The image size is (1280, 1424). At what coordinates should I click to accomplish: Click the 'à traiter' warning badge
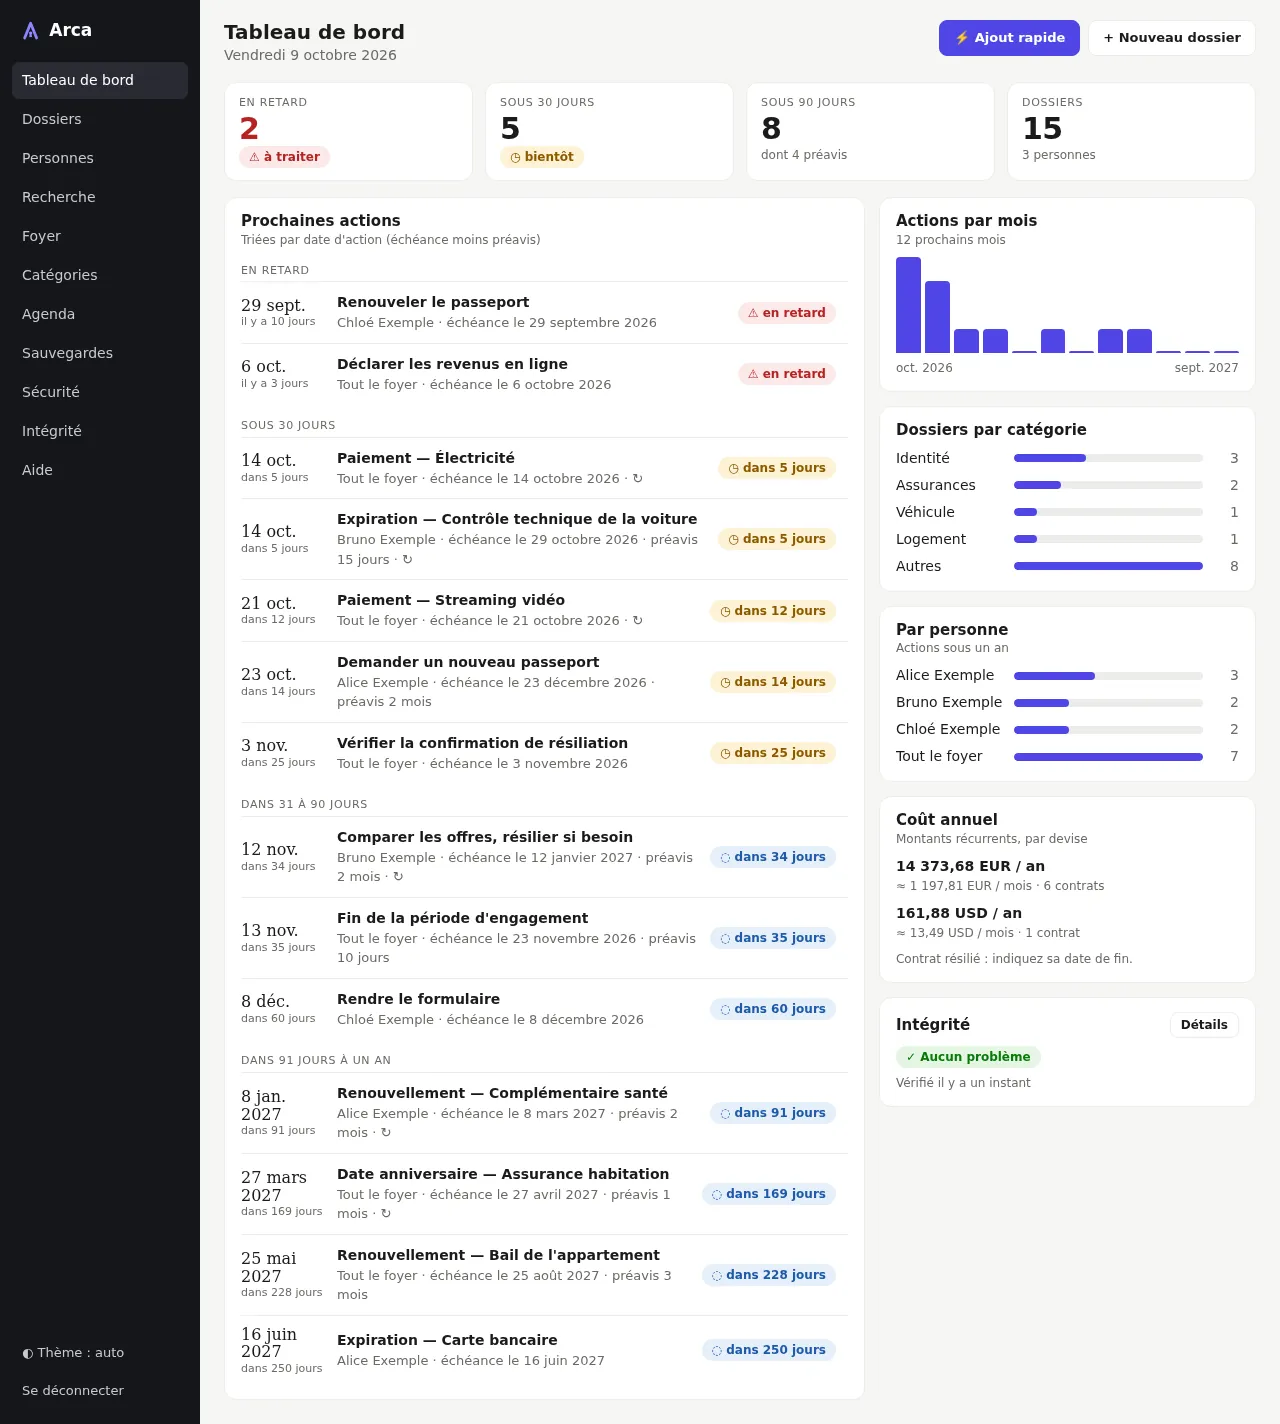(x=284, y=157)
